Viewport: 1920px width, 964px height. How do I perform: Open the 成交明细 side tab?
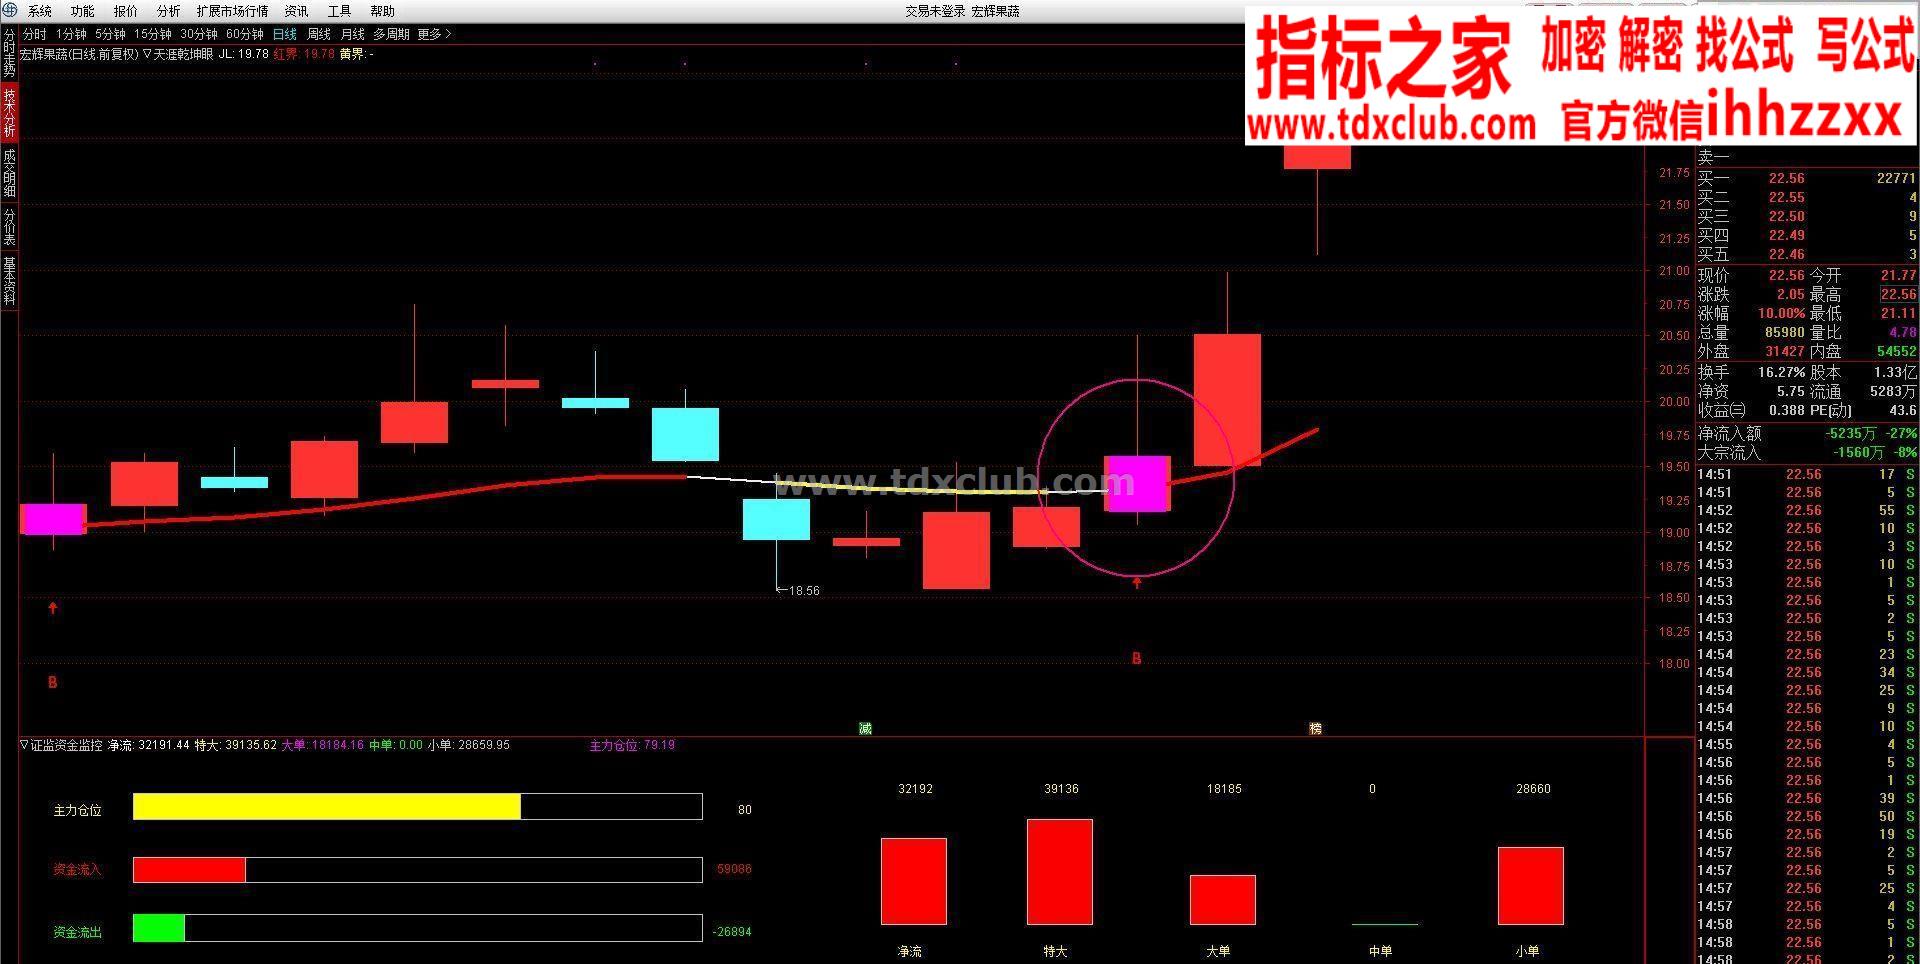point(9,172)
